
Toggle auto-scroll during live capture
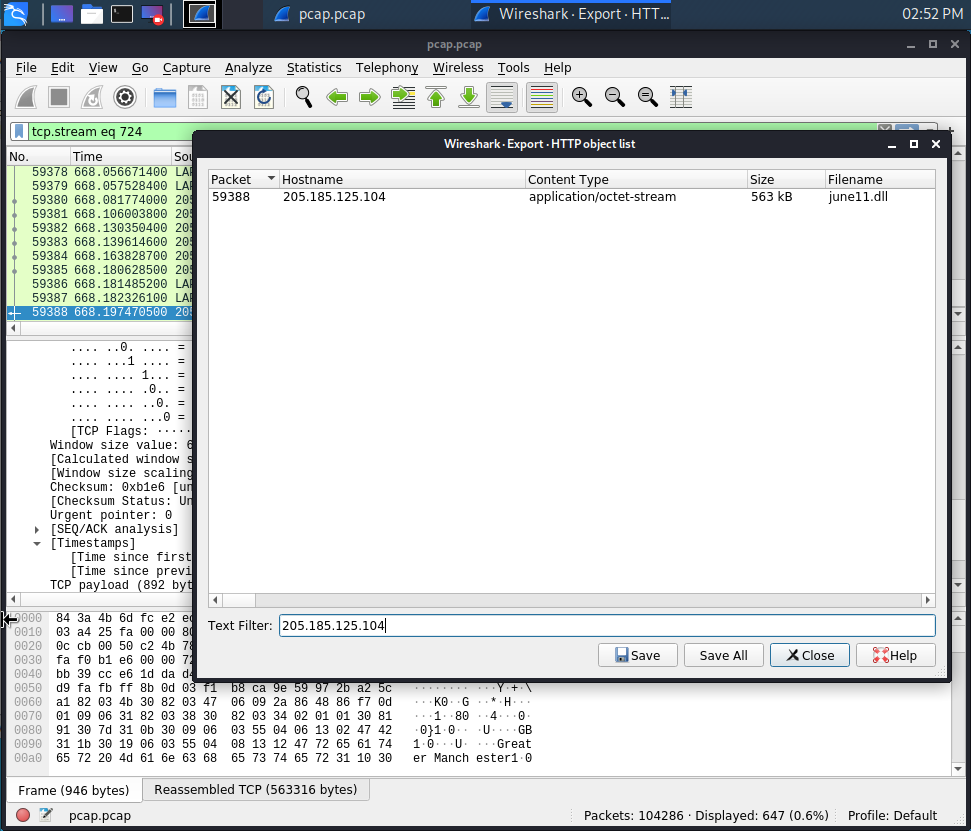(502, 97)
